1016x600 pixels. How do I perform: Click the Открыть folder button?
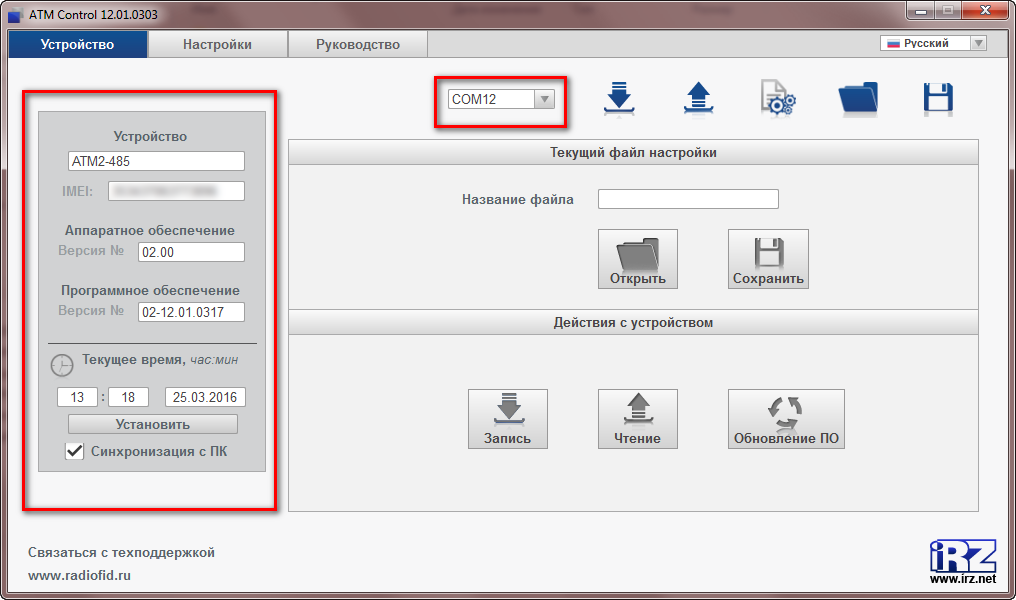click(638, 258)
